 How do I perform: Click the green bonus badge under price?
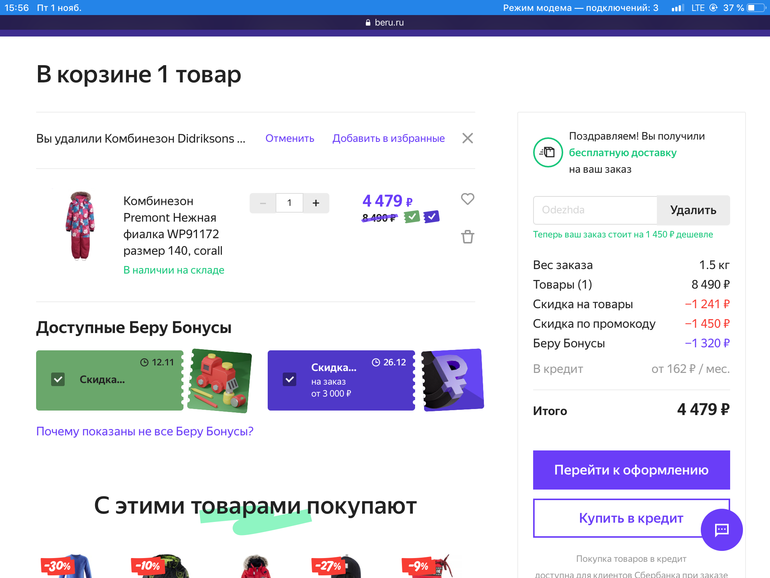(412, 217)
